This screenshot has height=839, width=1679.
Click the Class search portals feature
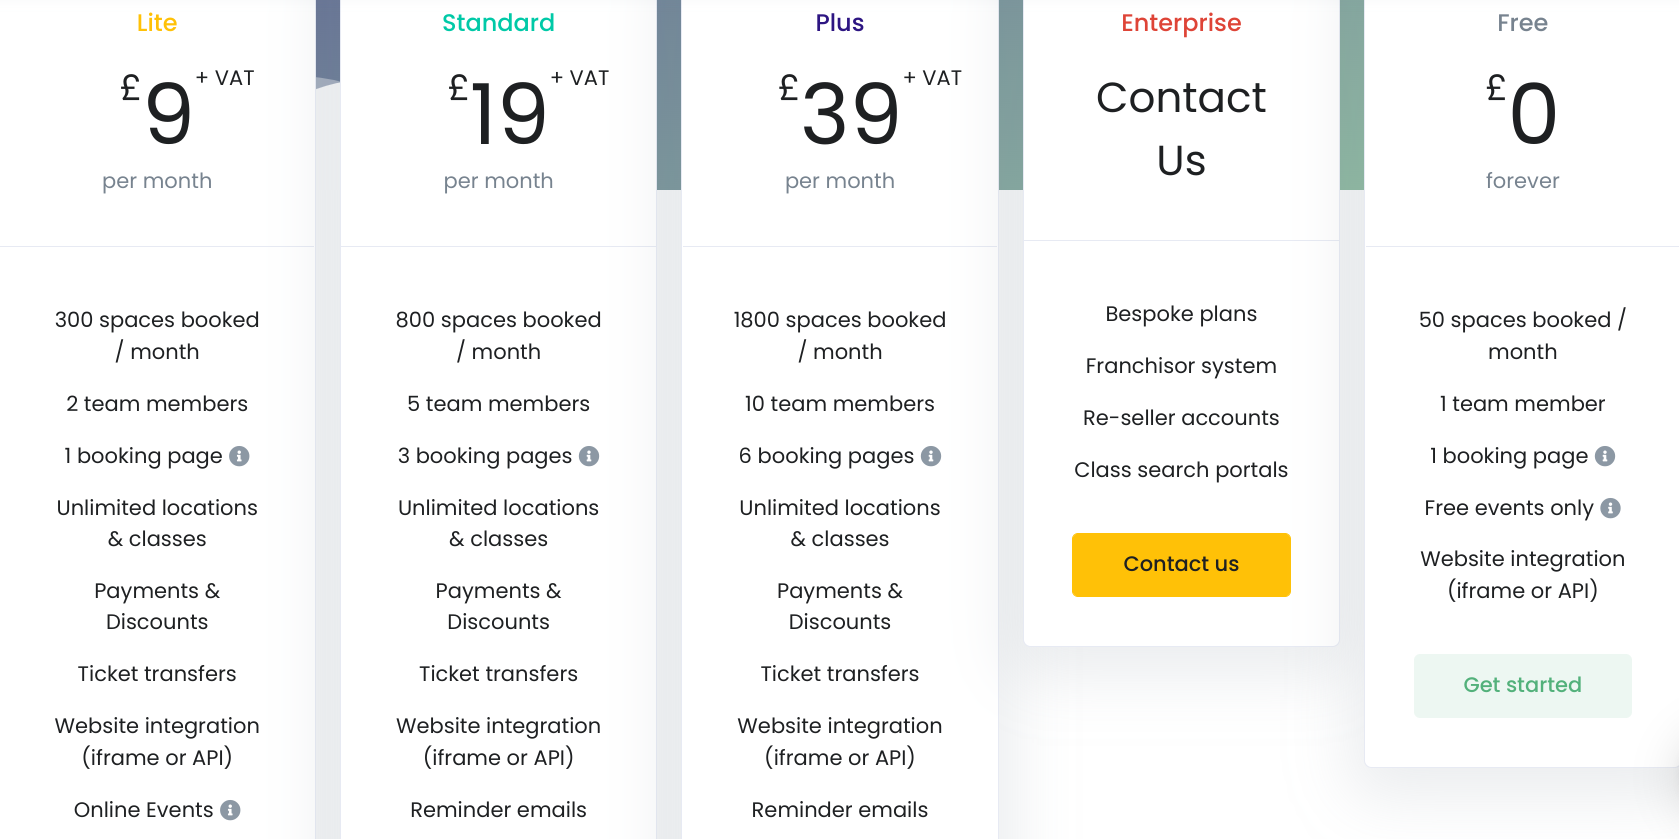1181,470
